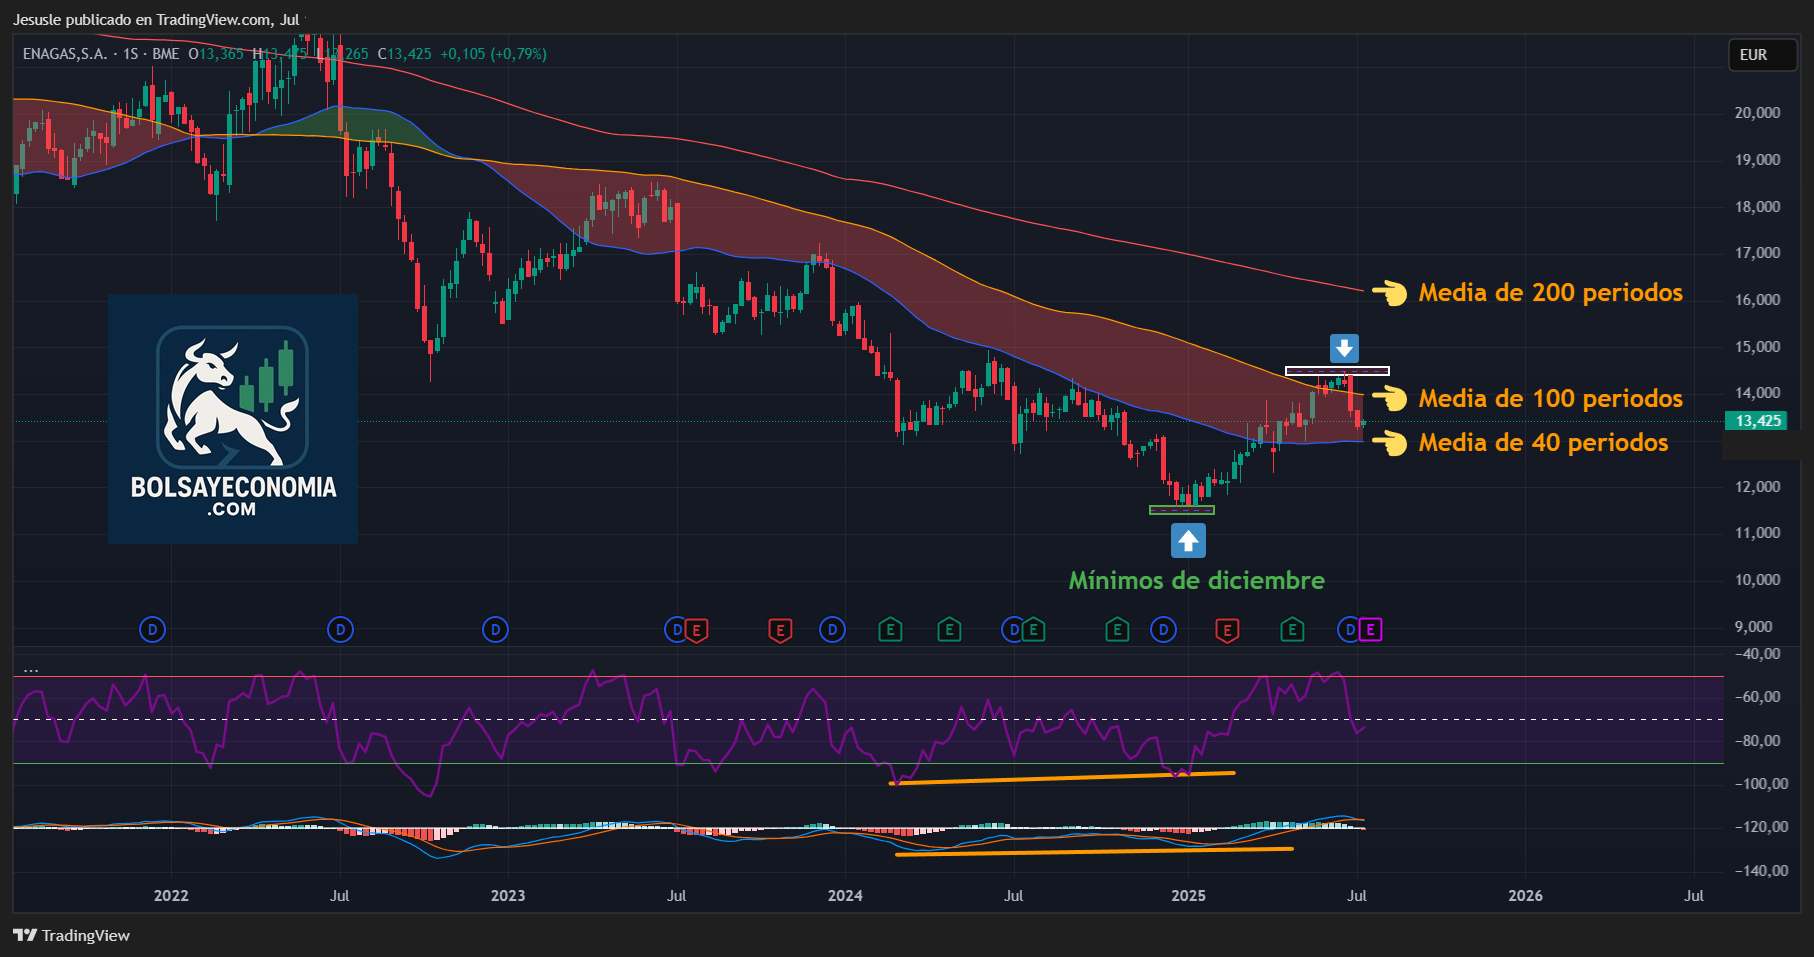
Task: Click the TradingView logo at bottom left
Action: (71, 936)
